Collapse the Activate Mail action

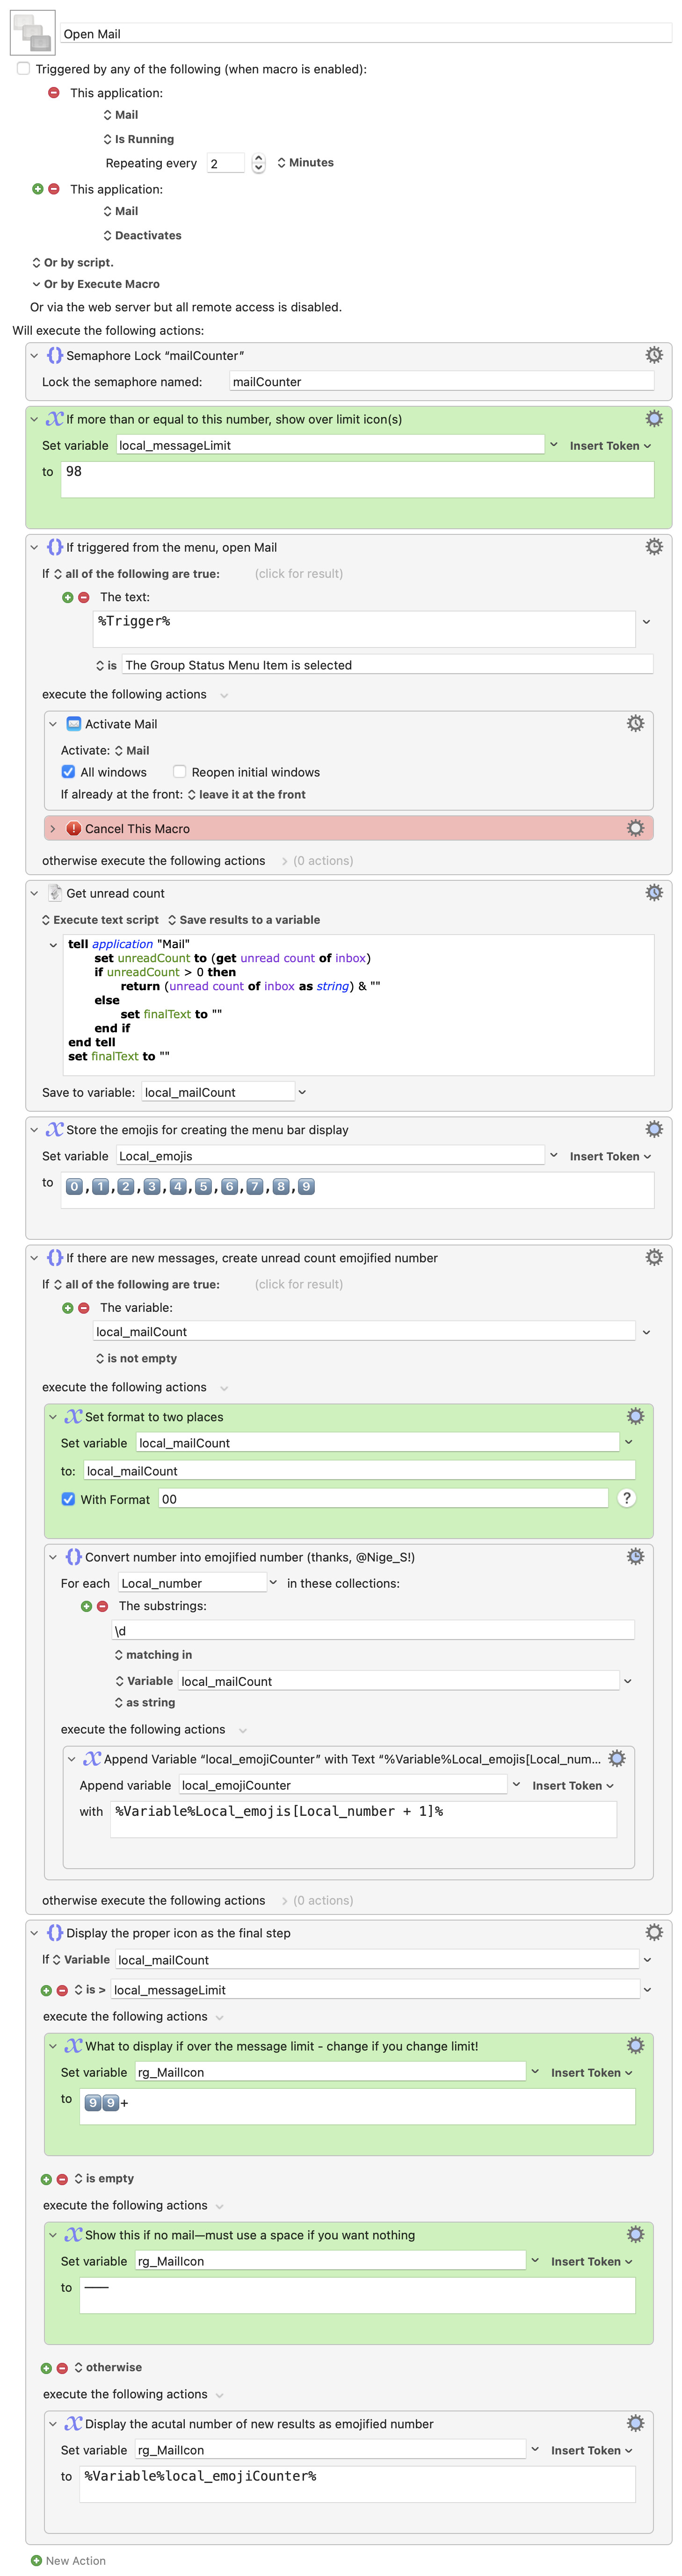coord(53,724)
